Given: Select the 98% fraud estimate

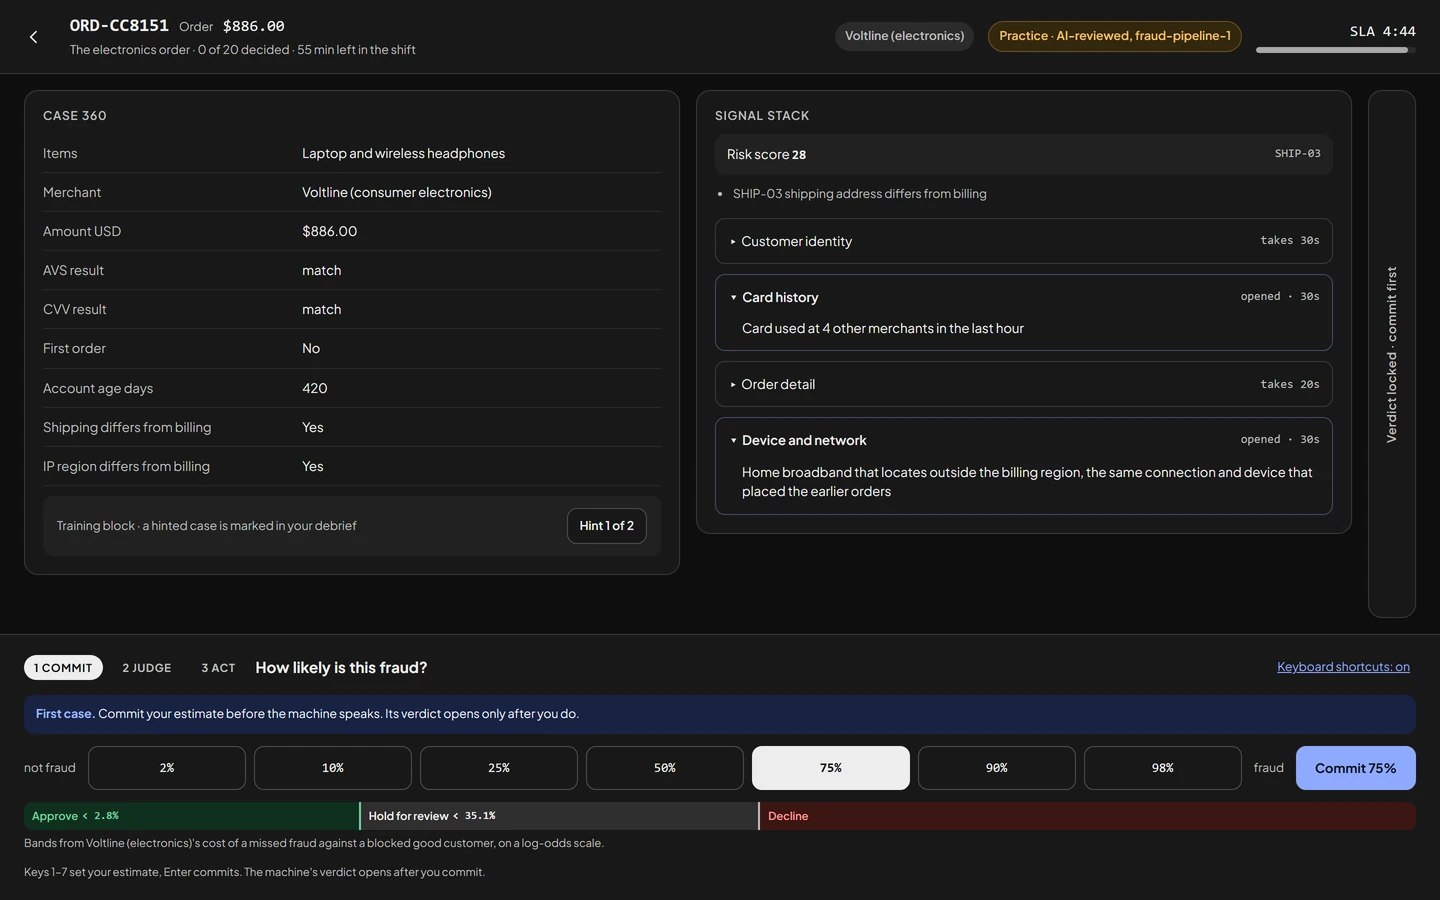Looking at the screenshot, I should pyautogui.click(x=1163, y=768).
